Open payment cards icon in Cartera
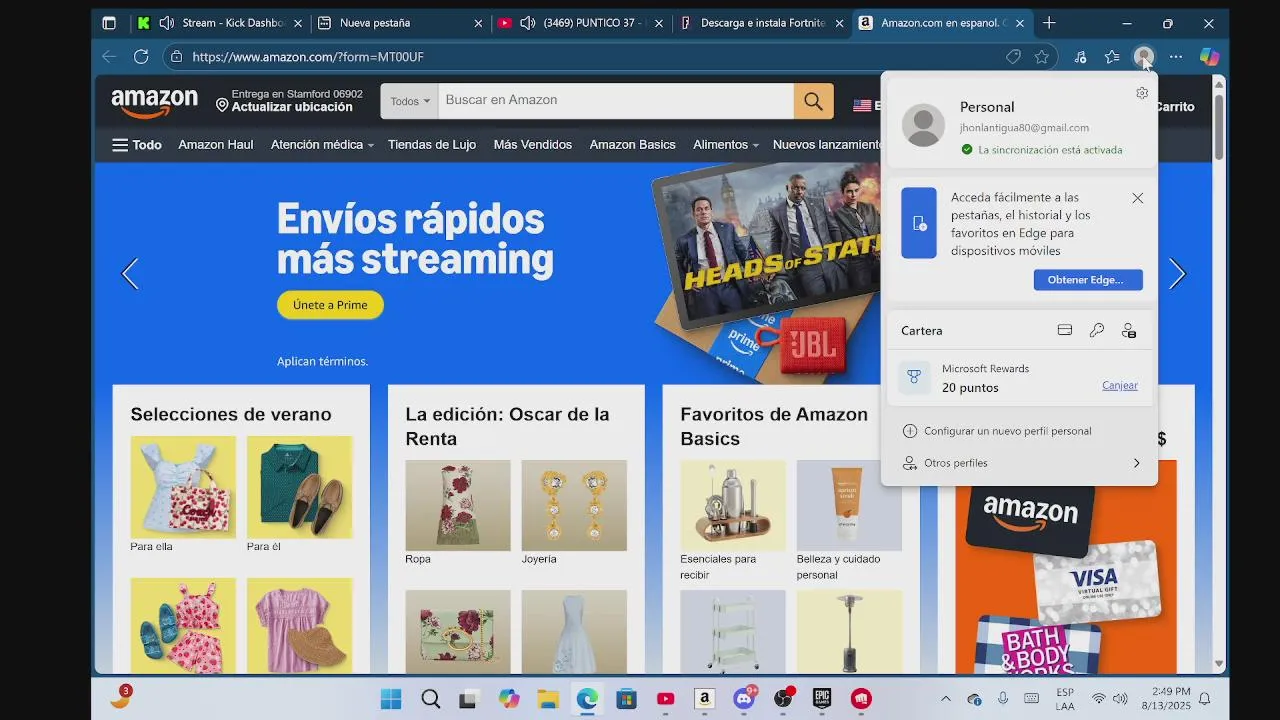 [1065, 331]
